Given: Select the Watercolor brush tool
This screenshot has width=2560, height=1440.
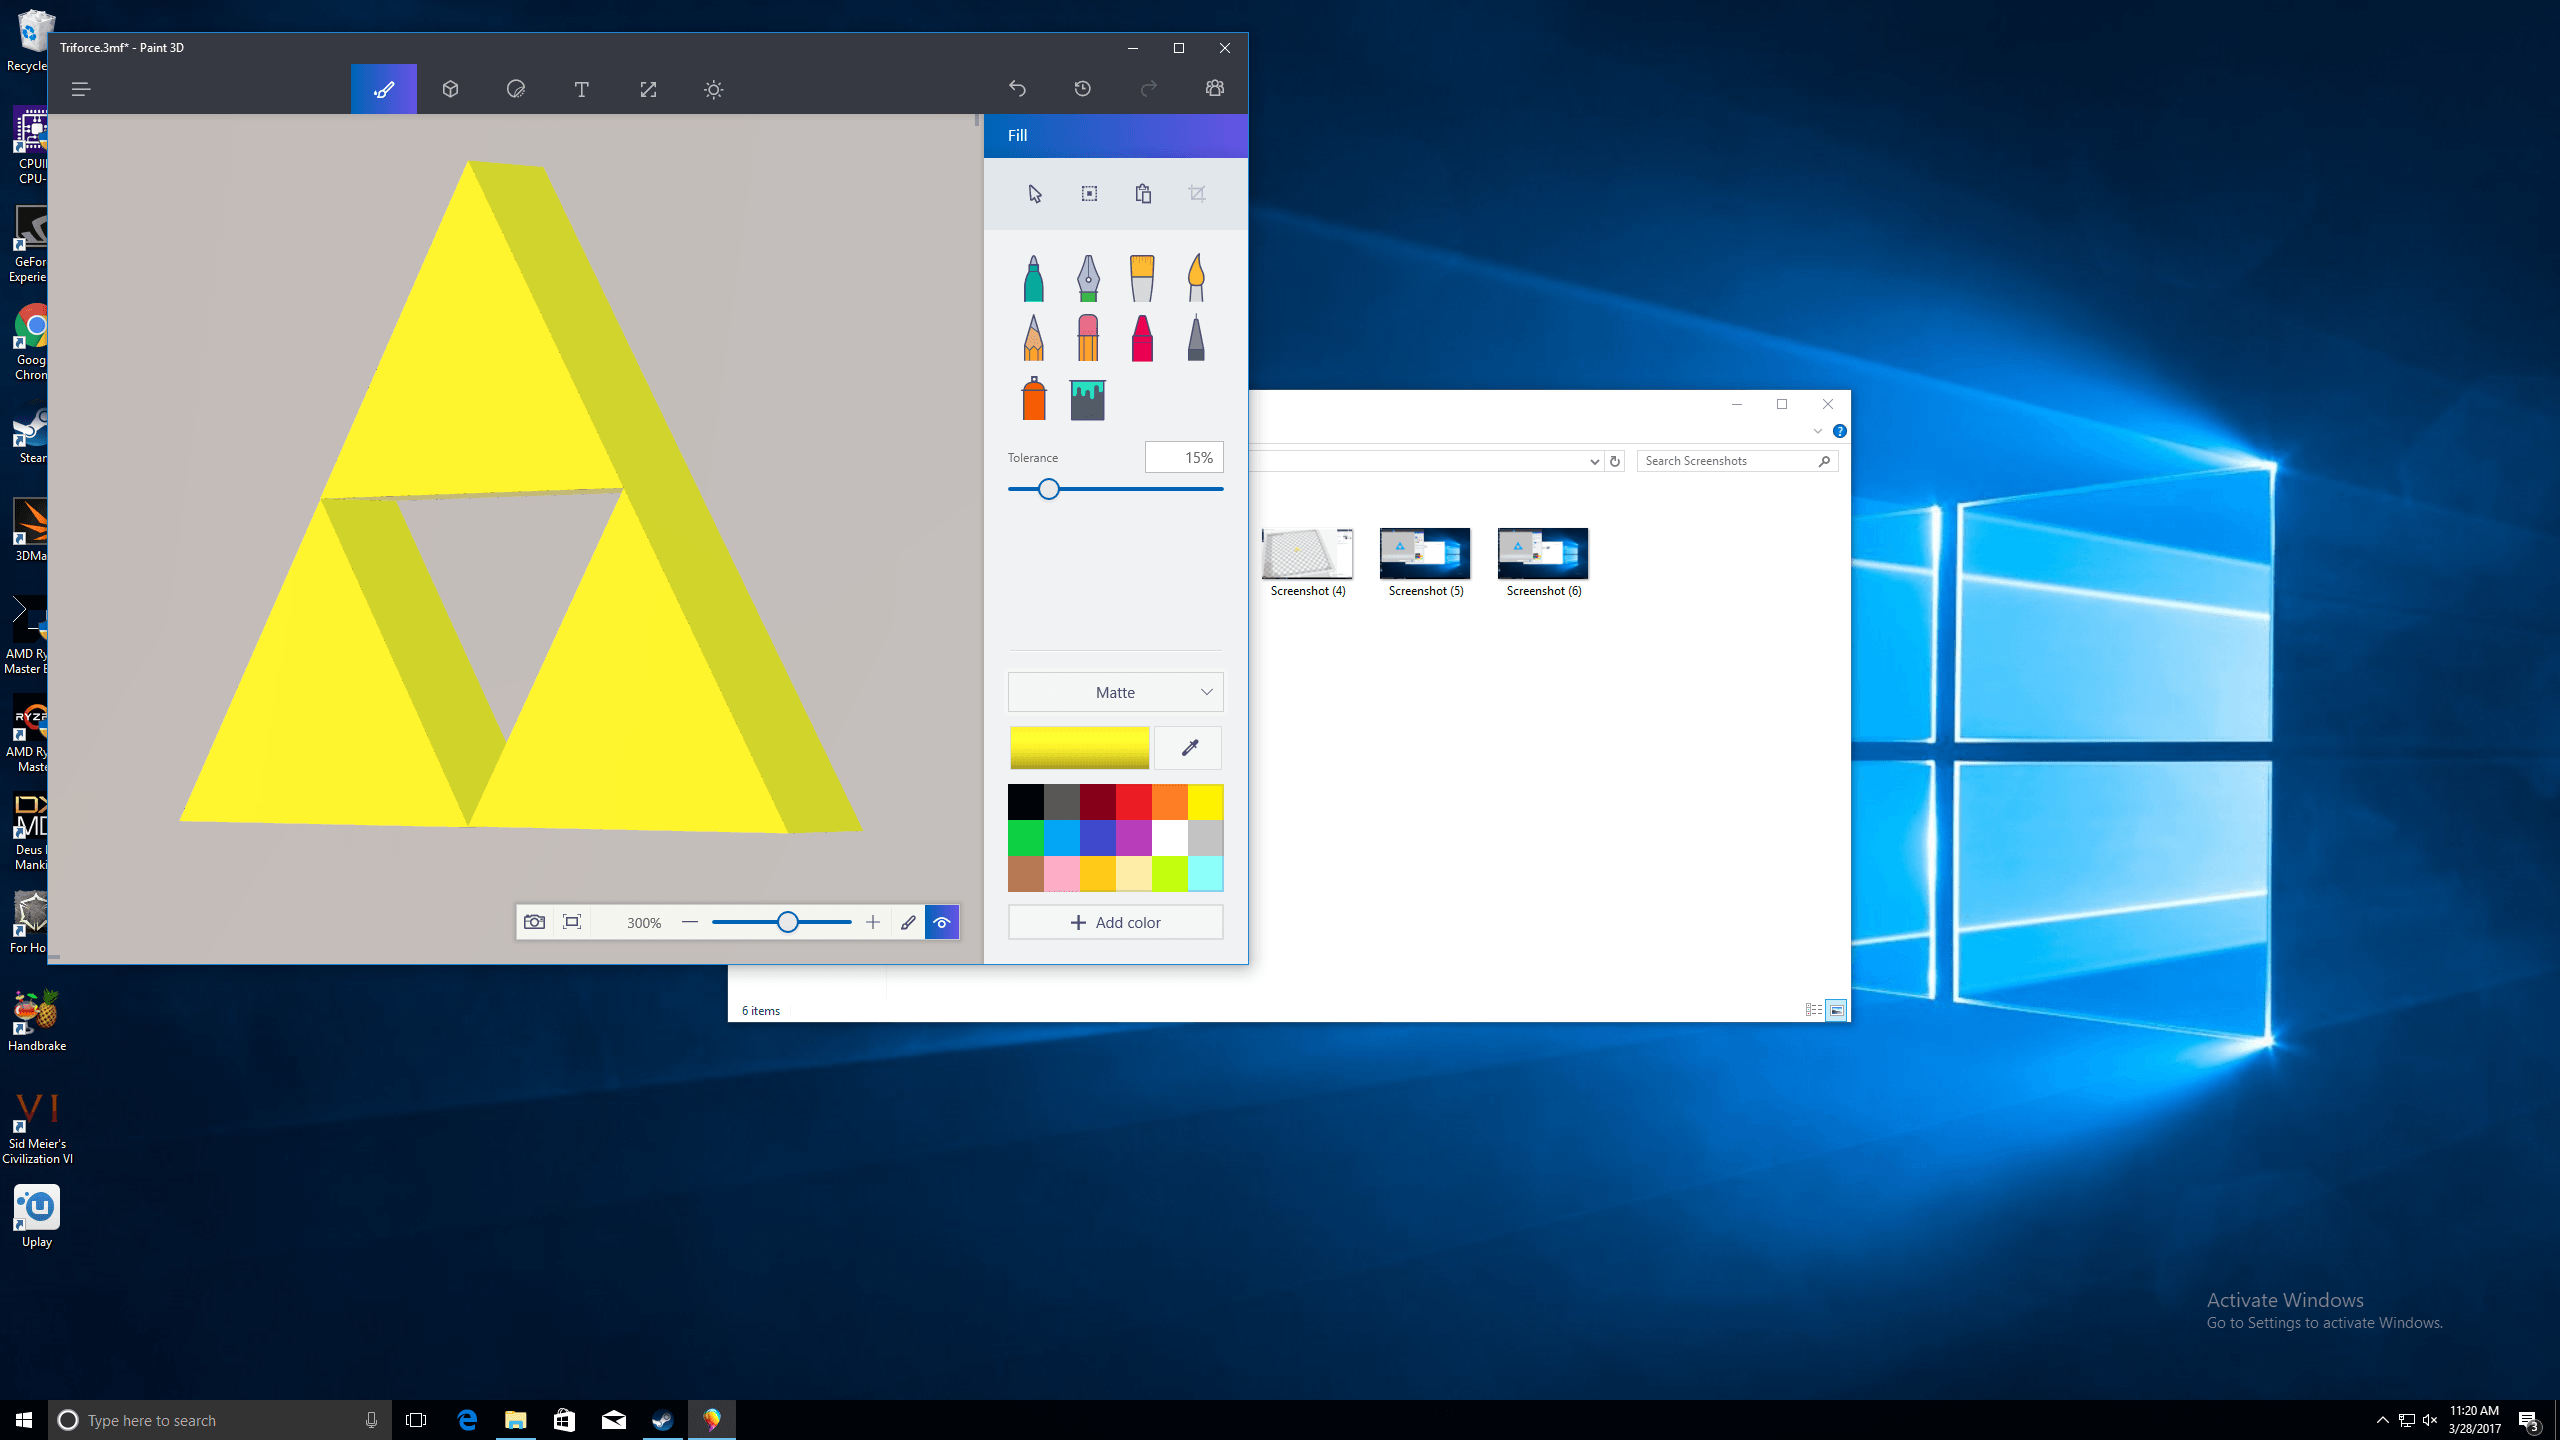Looking at the screenshot, I should click(1196, 278).
